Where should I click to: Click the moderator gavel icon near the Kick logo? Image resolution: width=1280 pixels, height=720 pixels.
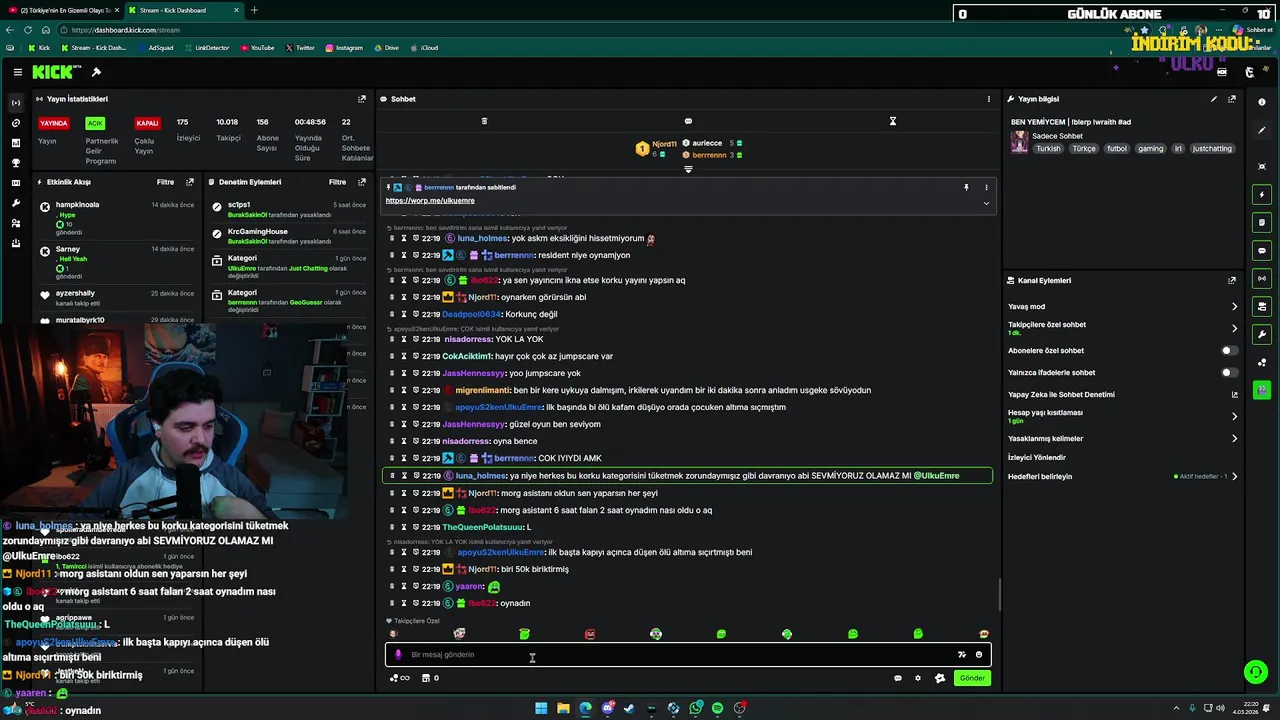pyautogui.click(x=96, y=72)
